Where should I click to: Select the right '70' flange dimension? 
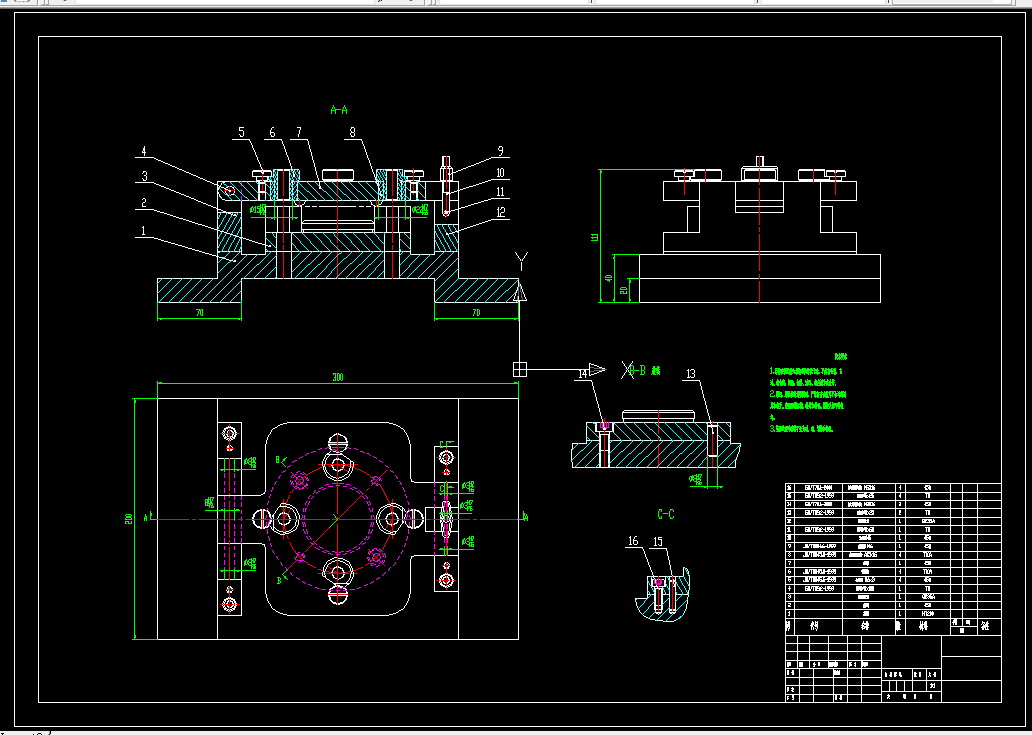pyautogui.click(x=477, y=313)
